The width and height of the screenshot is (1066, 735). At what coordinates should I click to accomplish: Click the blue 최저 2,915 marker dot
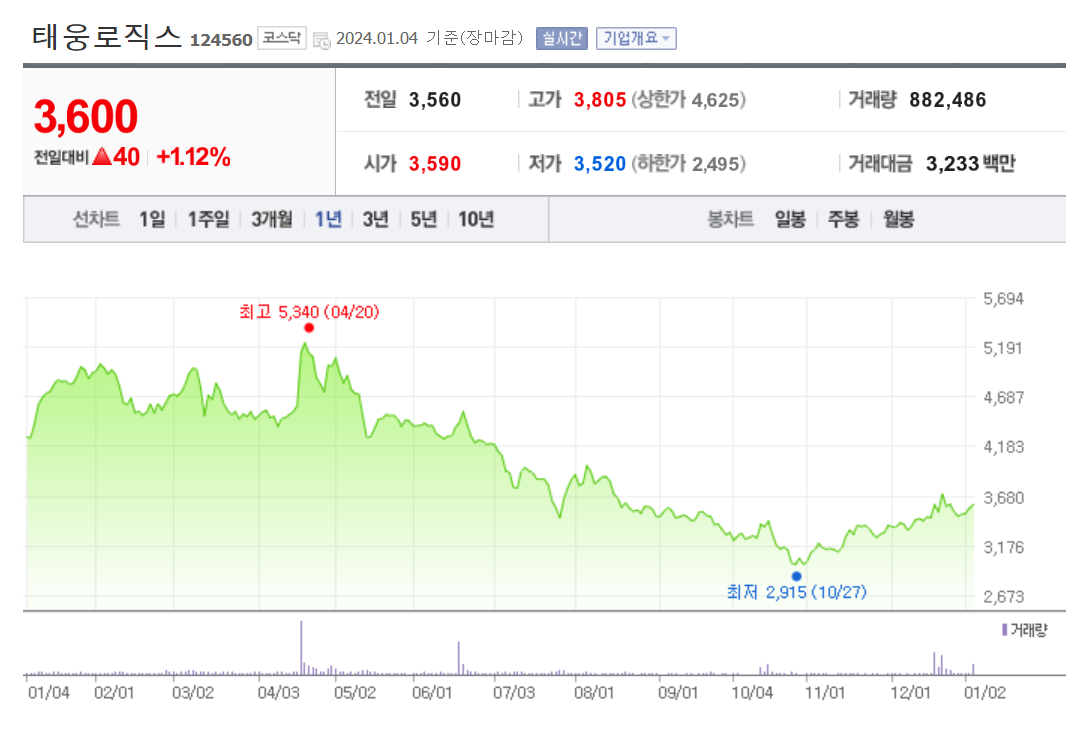coord(796,576)
